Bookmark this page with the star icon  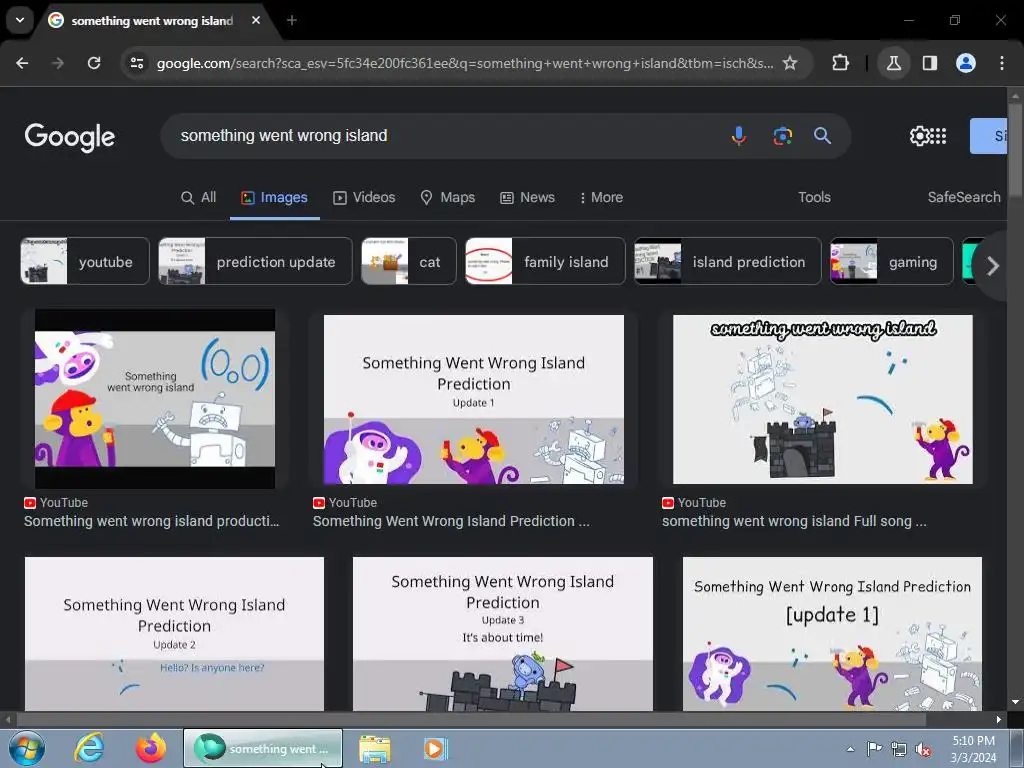point(790,63)
